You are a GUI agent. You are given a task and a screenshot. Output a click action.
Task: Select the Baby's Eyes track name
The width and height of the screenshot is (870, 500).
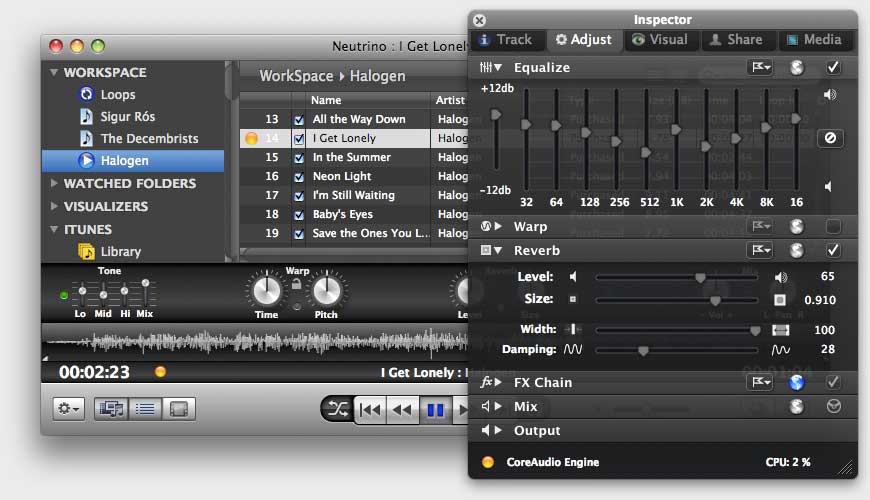point(342,214)
